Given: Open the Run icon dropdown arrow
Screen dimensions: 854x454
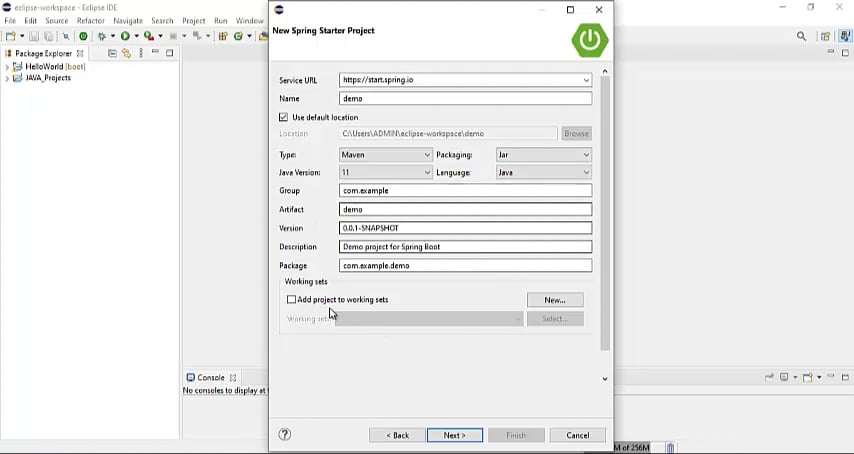Looking at the screenshot, I should coord(136,36).
